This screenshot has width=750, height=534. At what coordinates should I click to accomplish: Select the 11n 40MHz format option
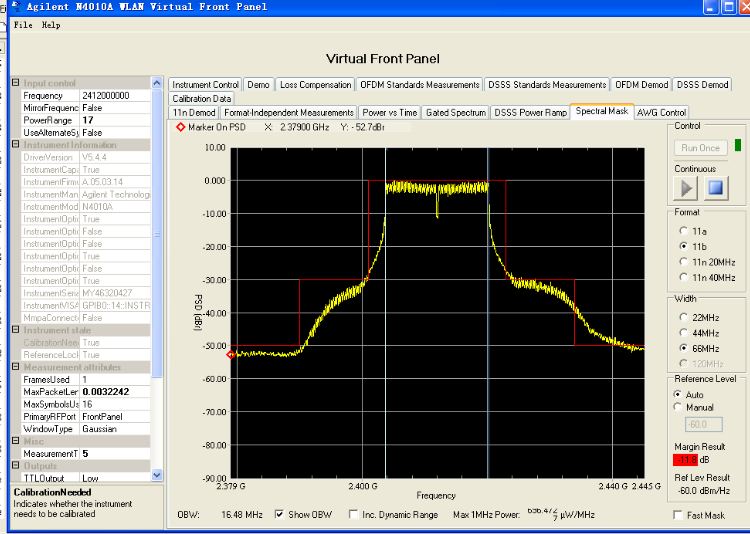tap(684, 277)
